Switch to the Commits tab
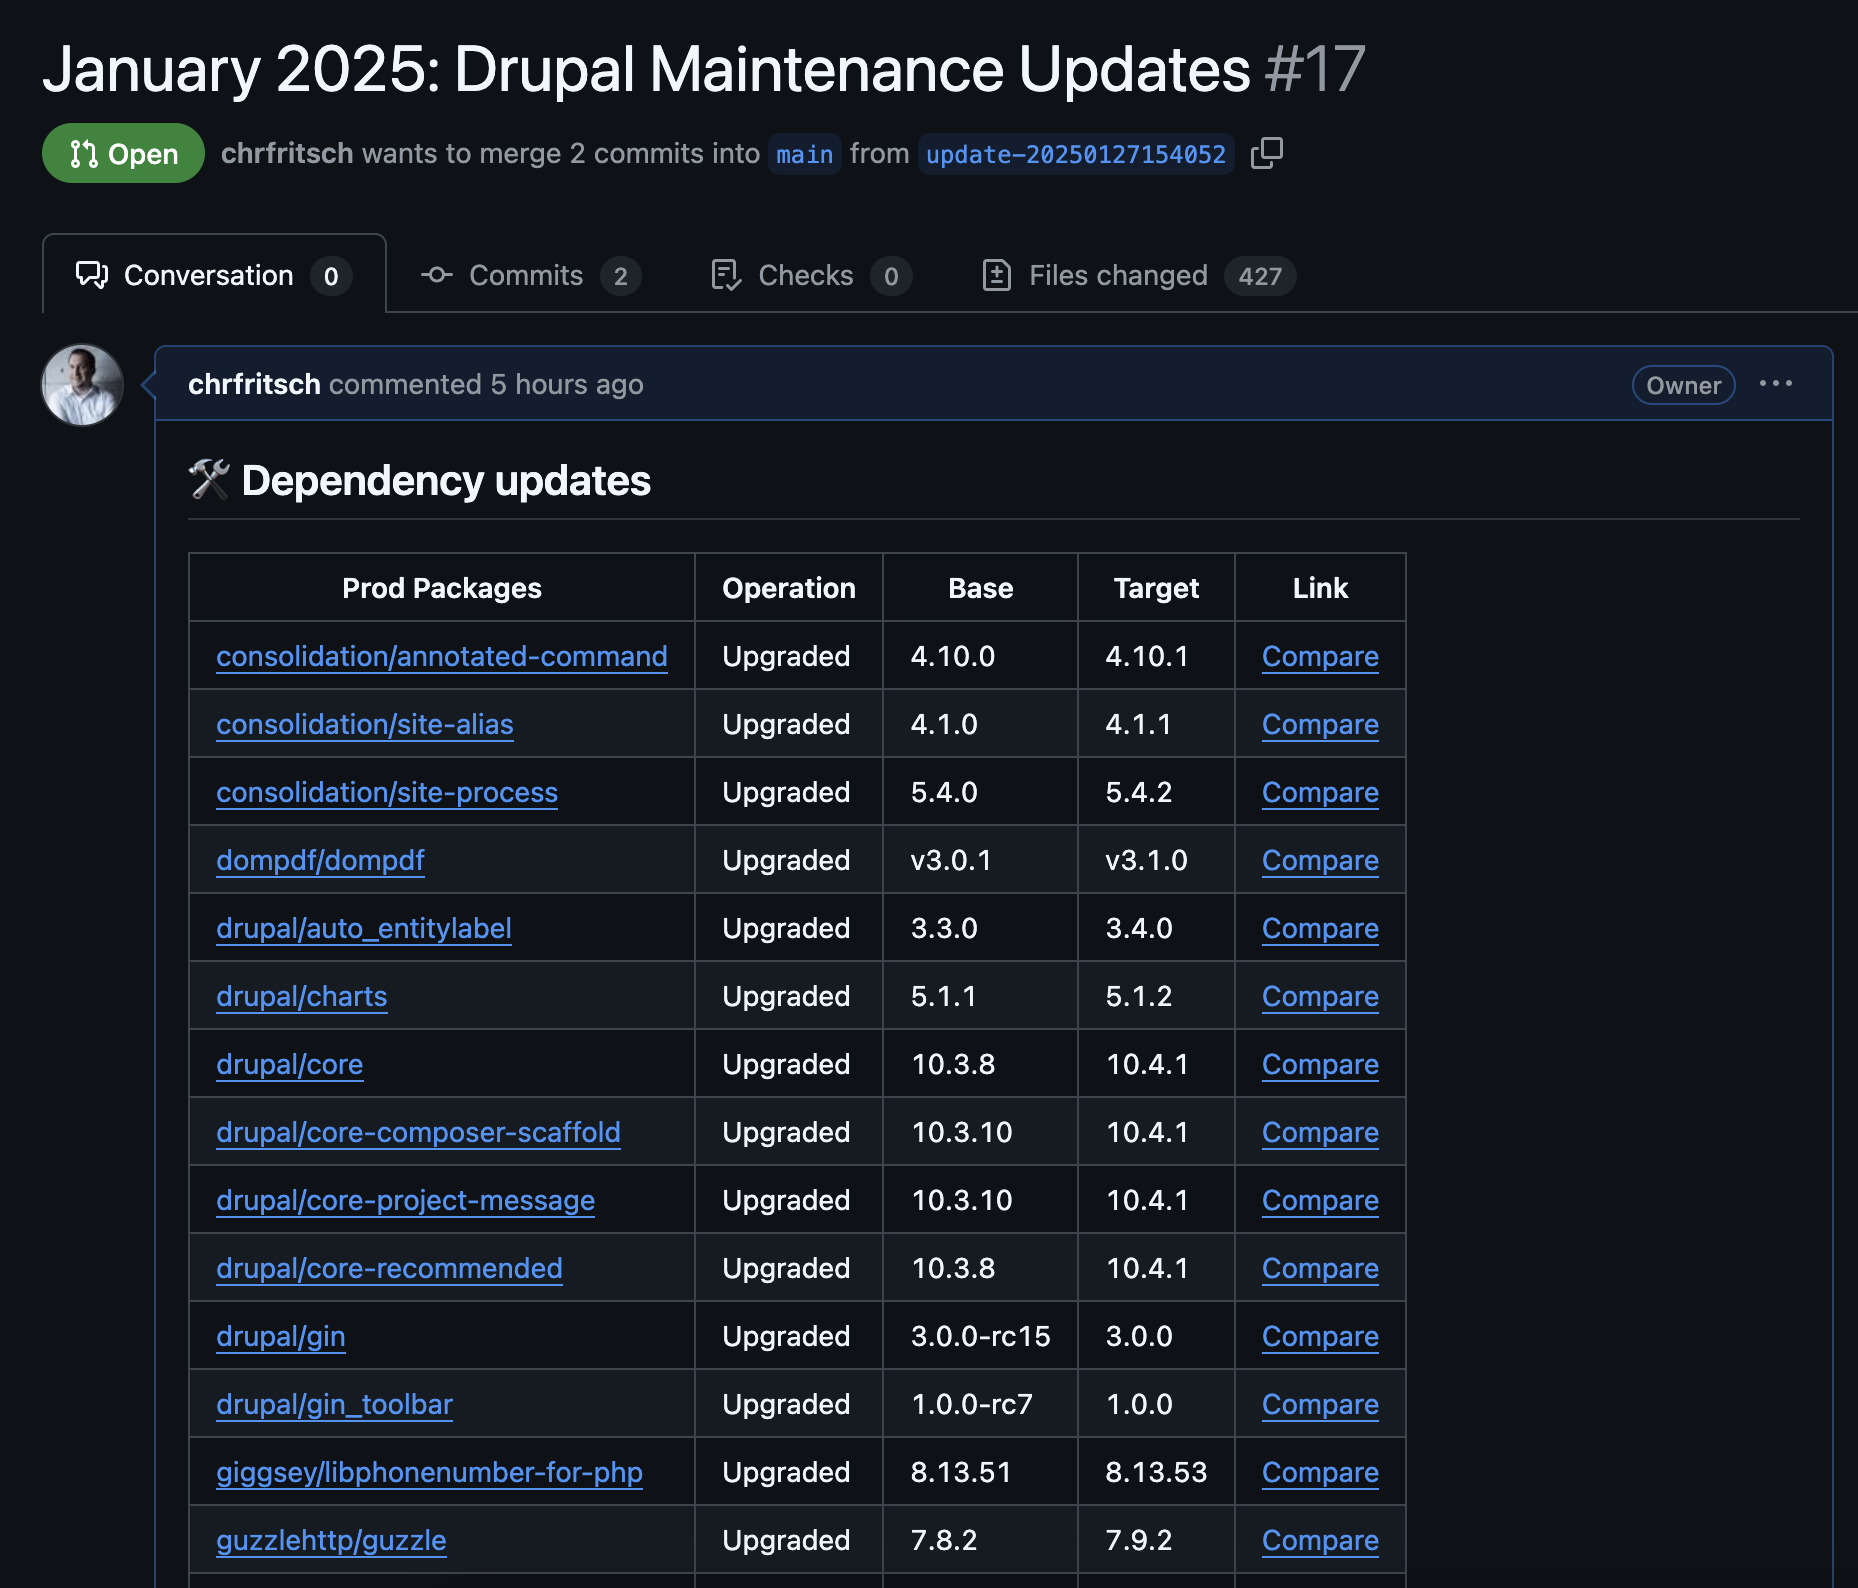Screen dimensions: 1858x1588 [530, 275]
